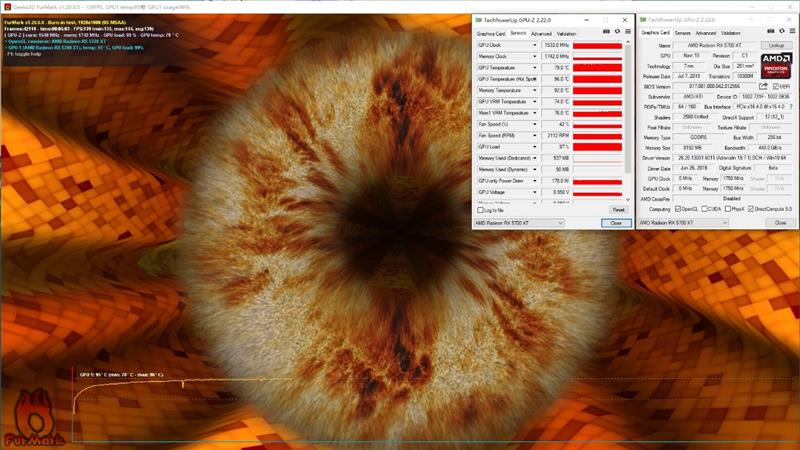
Task: Toggle the UEFI checkbox
Action: (775, 86)
